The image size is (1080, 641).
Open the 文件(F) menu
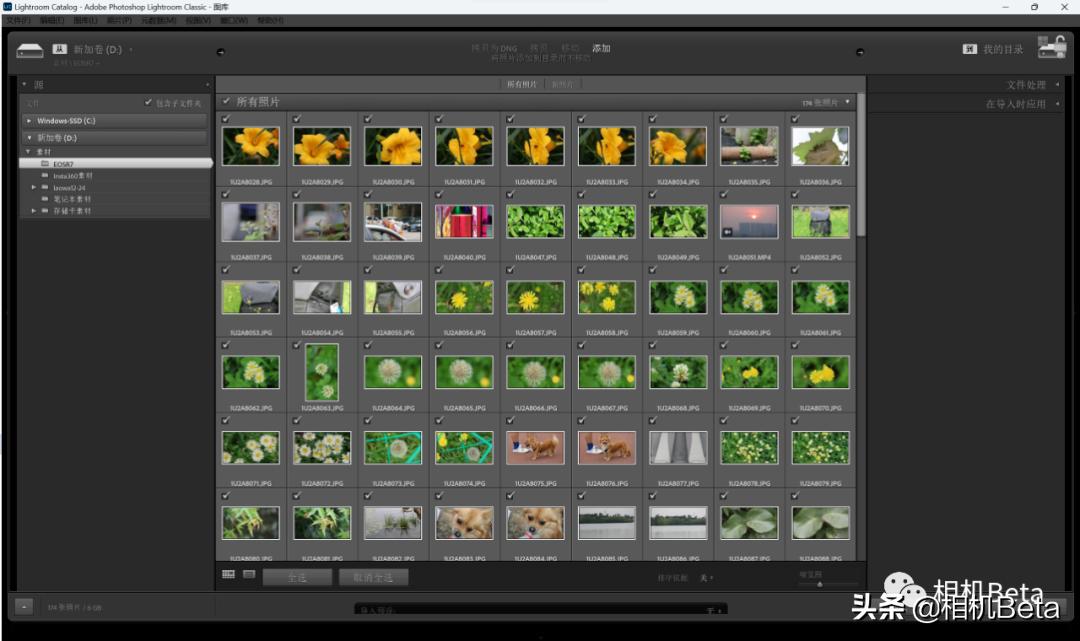(x=20, y=20)
